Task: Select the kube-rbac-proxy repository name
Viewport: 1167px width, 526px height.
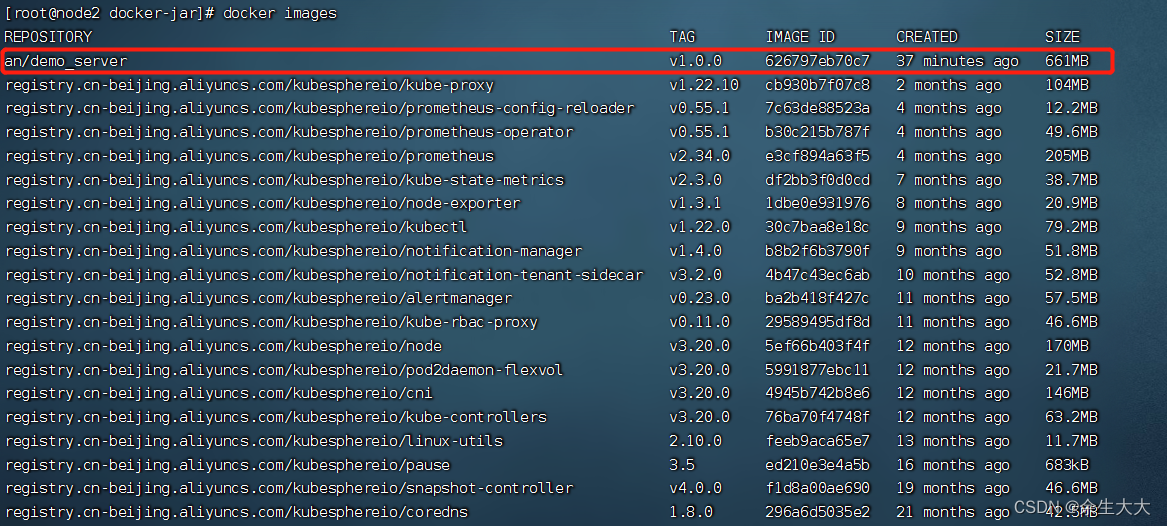Action: click(271, 322)
